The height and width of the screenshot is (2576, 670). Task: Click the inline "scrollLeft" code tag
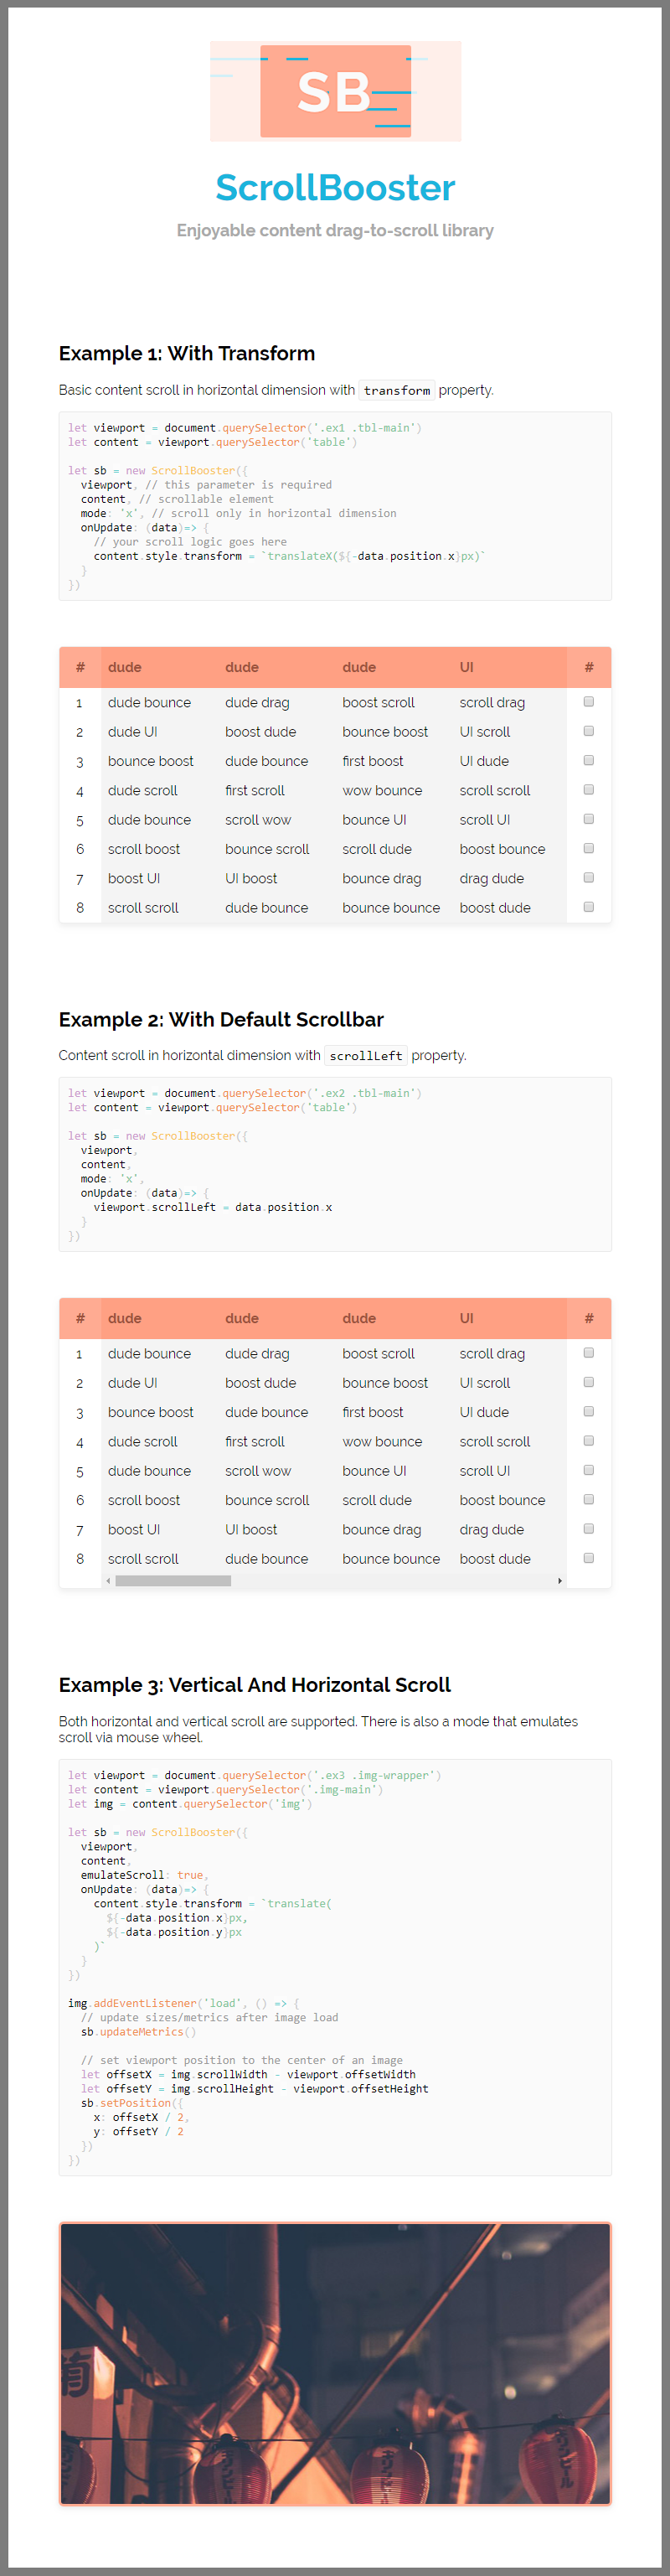click(x=366, y=1055)
